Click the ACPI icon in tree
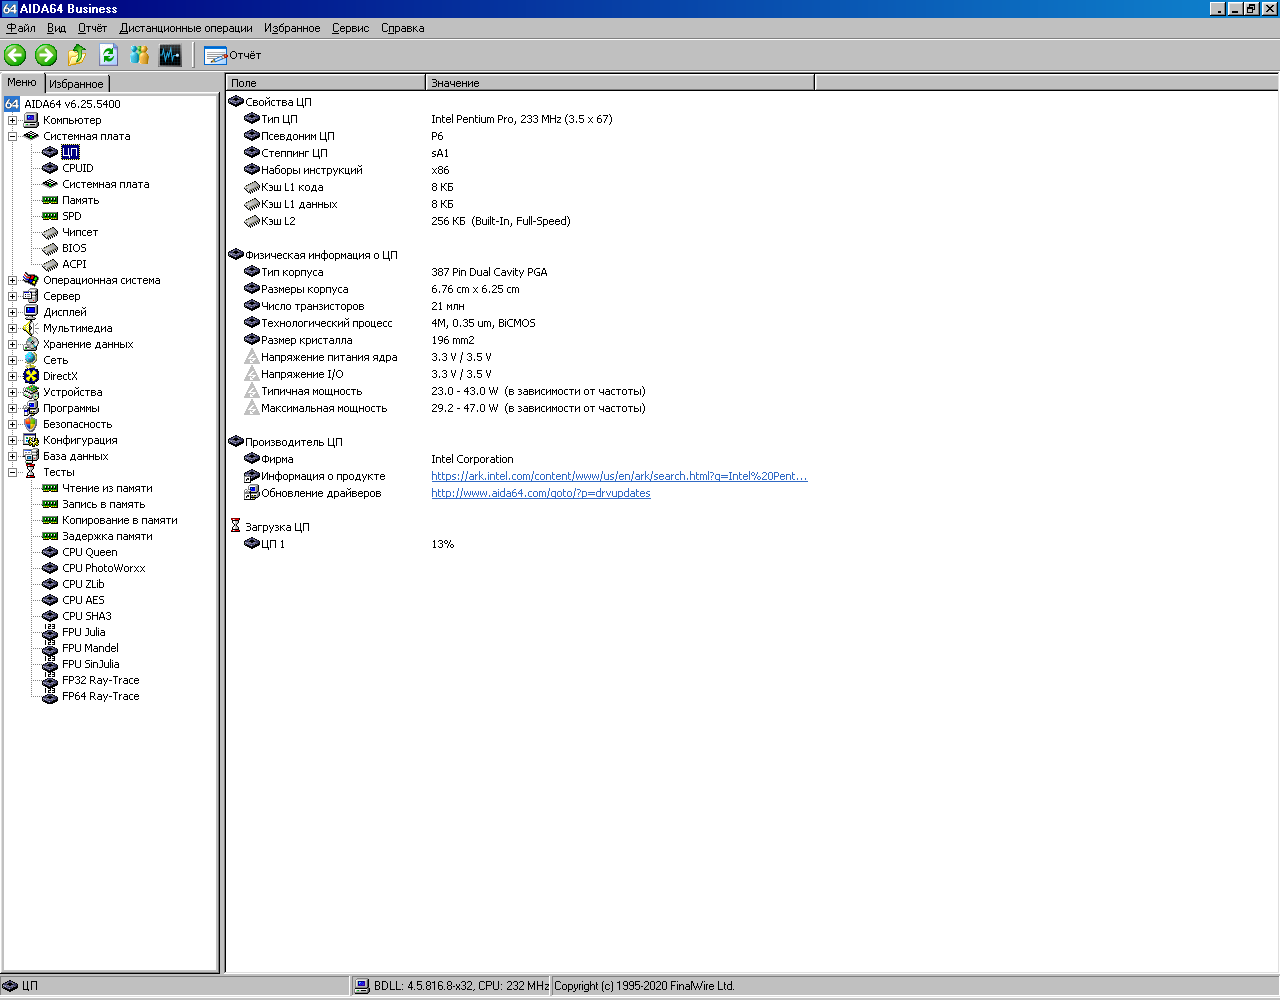This screenshot has height=1000, width=1280. [x=50, y=264]
